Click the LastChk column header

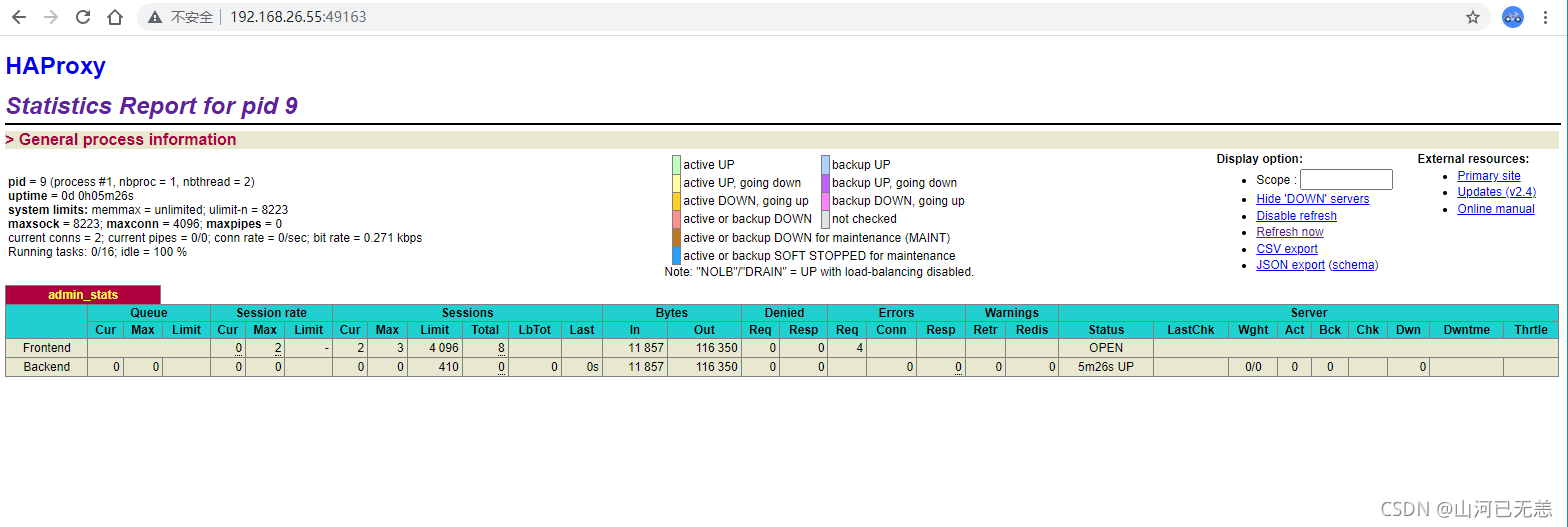coord(1191,330)
